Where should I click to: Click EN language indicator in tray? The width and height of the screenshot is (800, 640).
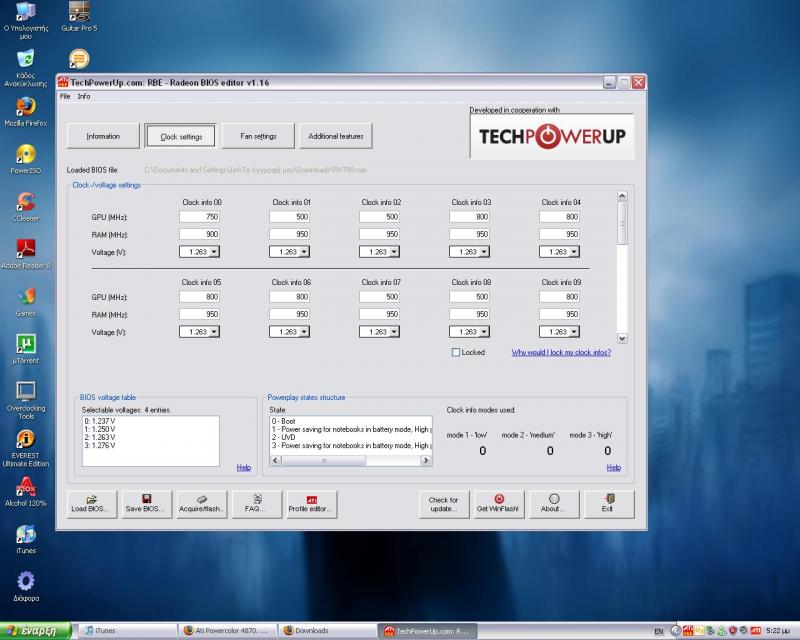pos(659,631)
